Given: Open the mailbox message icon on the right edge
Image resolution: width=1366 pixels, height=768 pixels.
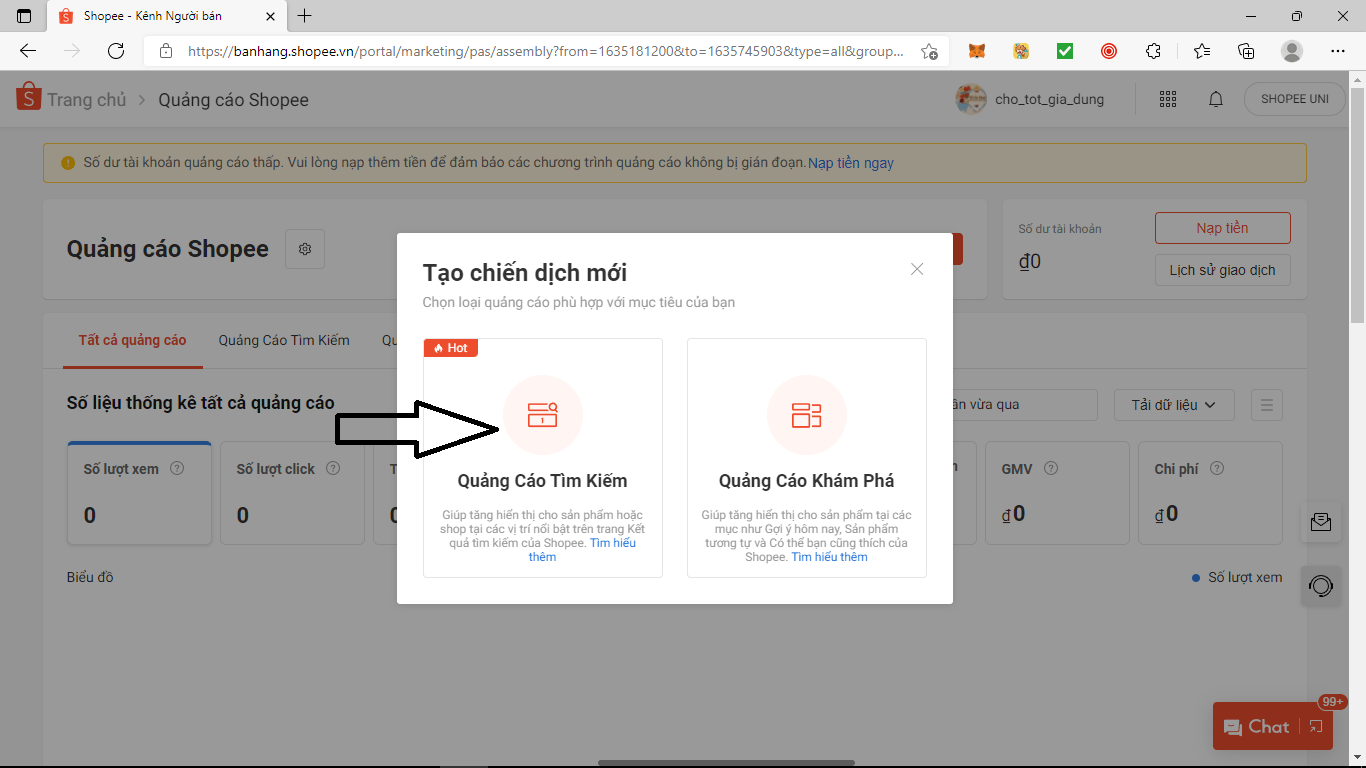Looking at the screenshot, I should (x=1321, y=522).
